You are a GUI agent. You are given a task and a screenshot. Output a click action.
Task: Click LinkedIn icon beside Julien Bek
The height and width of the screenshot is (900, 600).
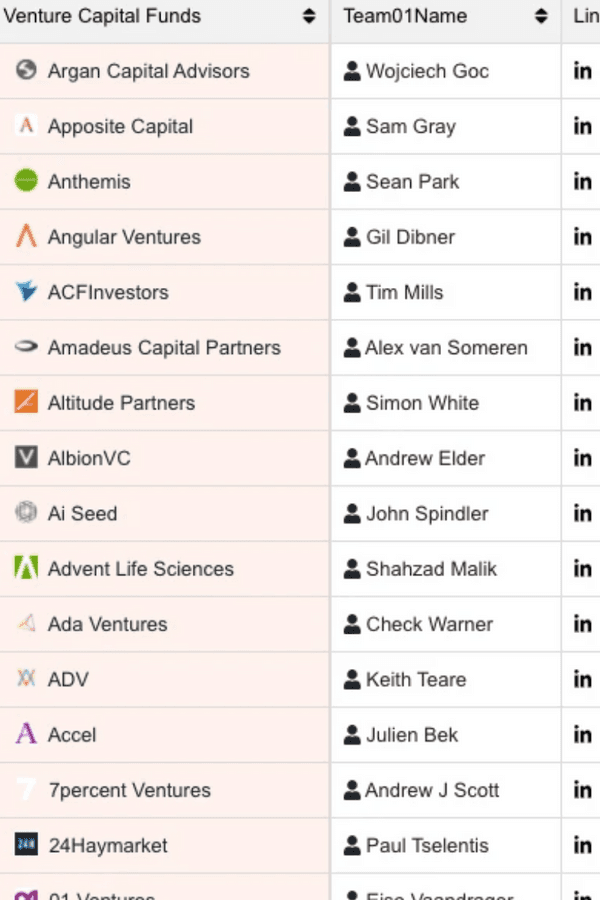[582, 734]
